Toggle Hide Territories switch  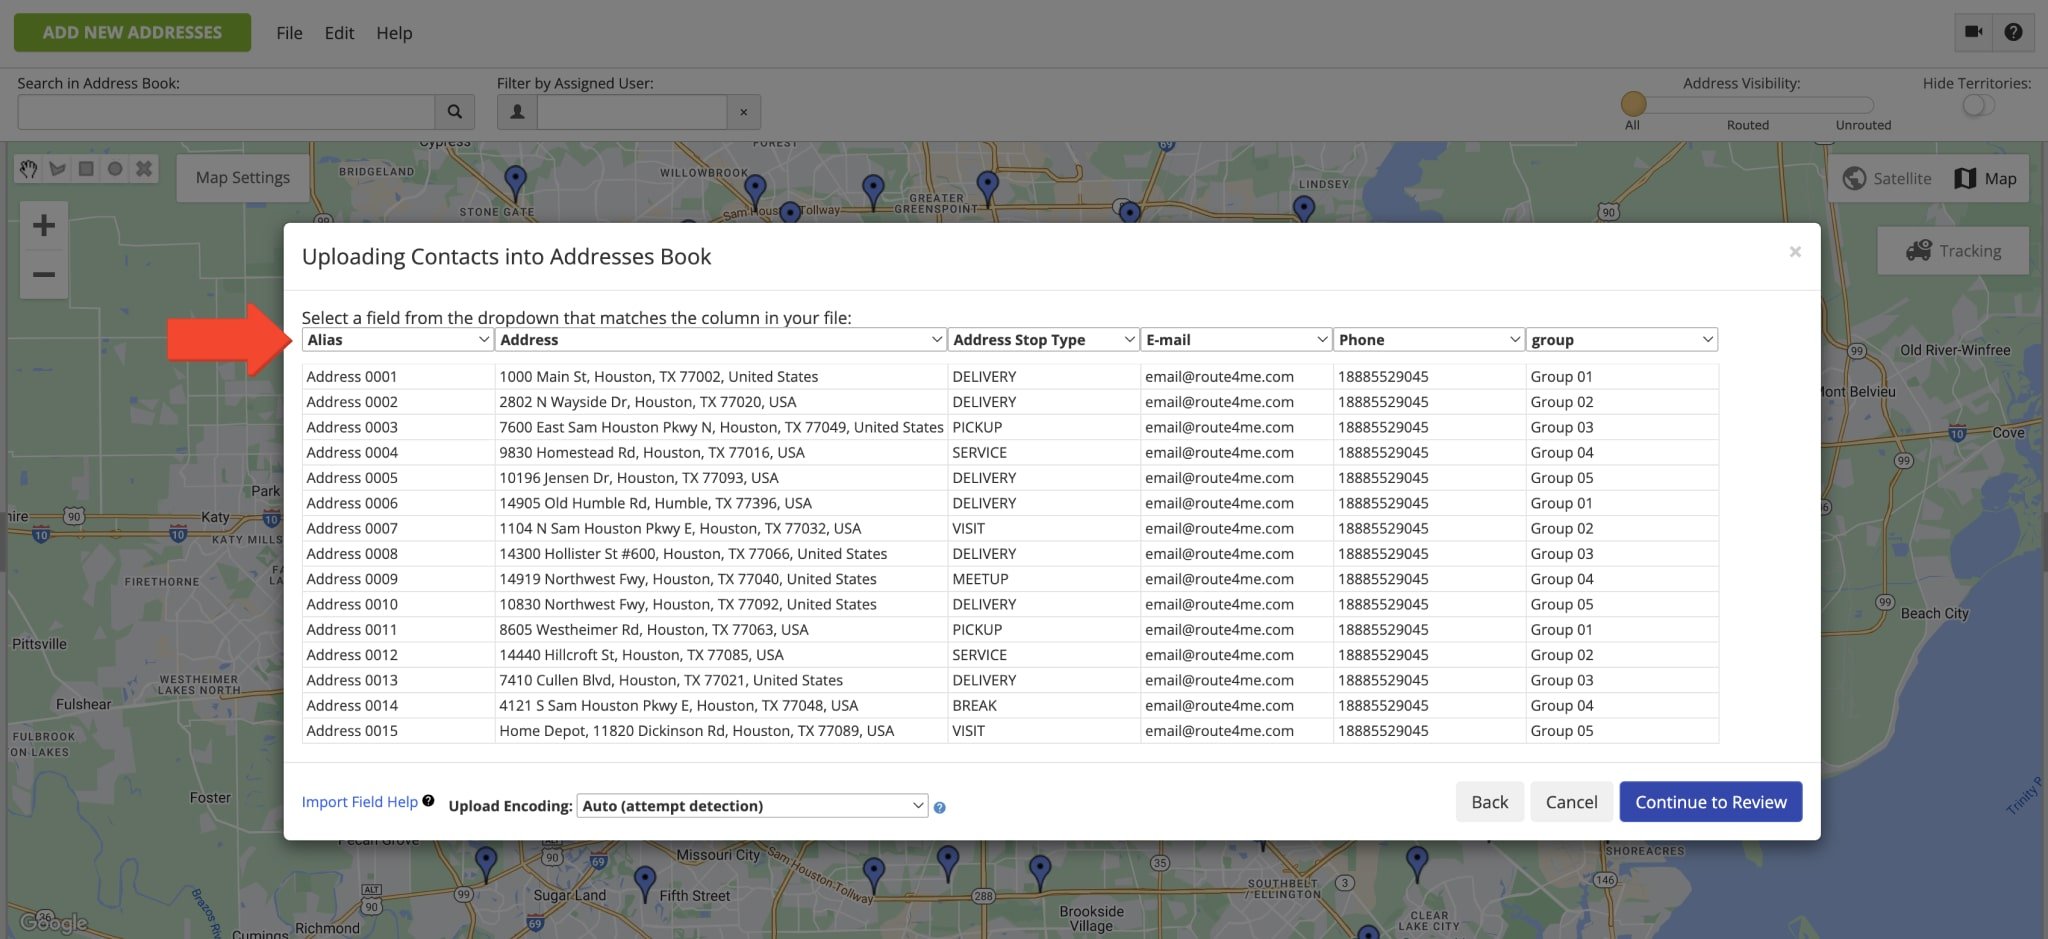1977,105
